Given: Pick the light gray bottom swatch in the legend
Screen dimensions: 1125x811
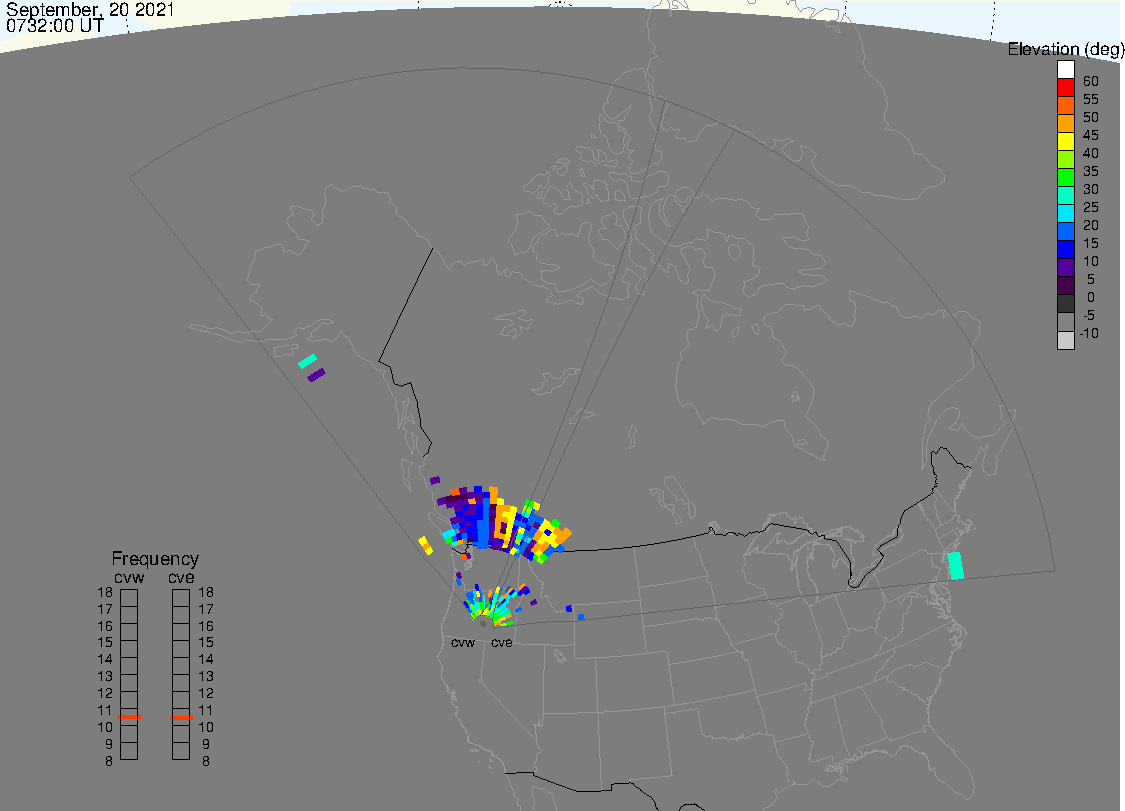Looking at the screenshot, I should pos(1065,340).
